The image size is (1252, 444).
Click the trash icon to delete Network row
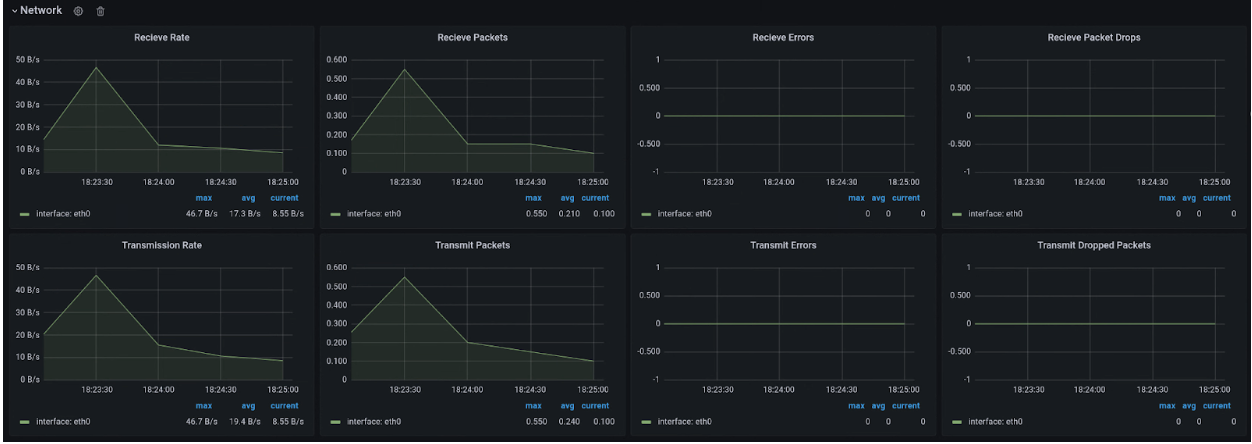[x=99, y=11]
